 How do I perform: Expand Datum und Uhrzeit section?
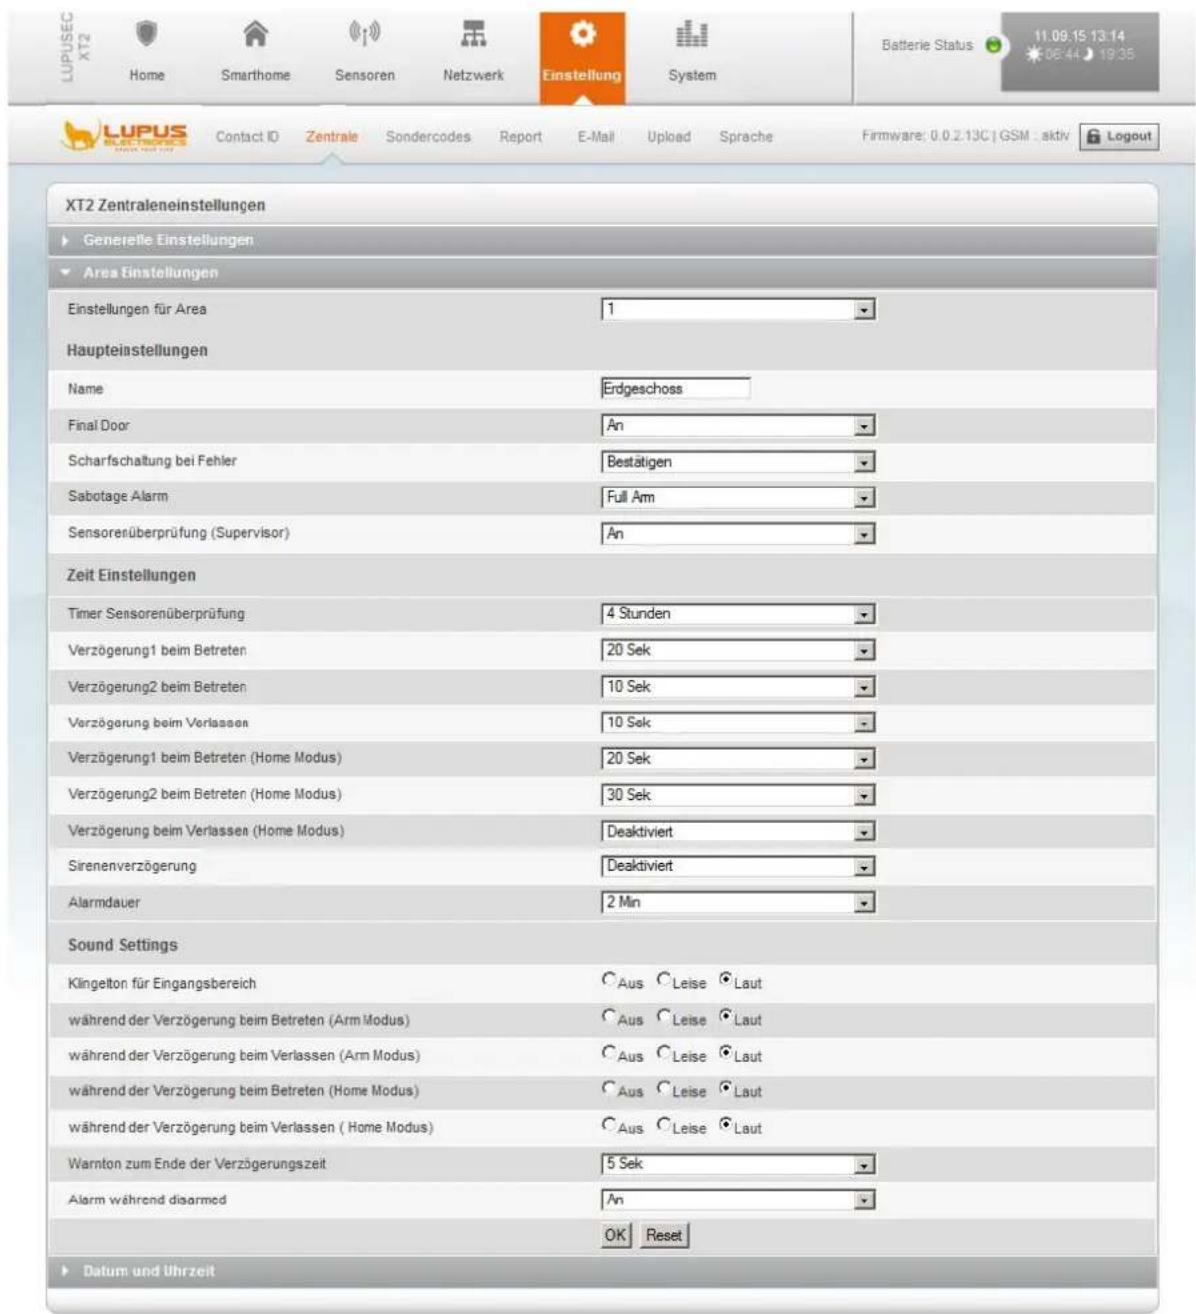(602, 1271)
